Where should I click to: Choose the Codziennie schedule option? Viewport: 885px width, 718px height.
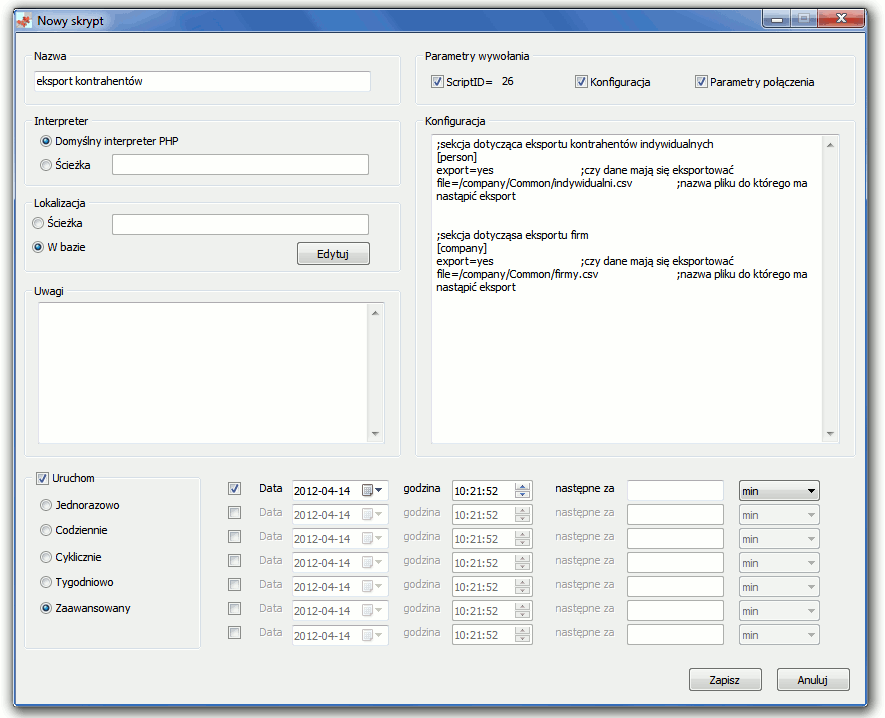click(x=46, y=530)
